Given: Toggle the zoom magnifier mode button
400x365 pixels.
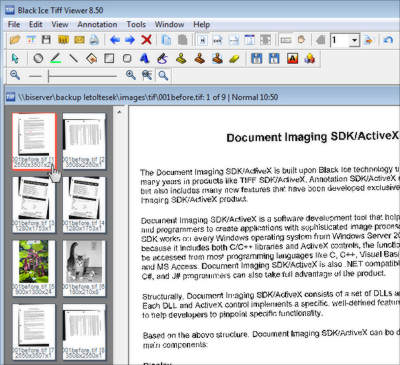Looking at the screenshot, I should click(x=163, y=76).
